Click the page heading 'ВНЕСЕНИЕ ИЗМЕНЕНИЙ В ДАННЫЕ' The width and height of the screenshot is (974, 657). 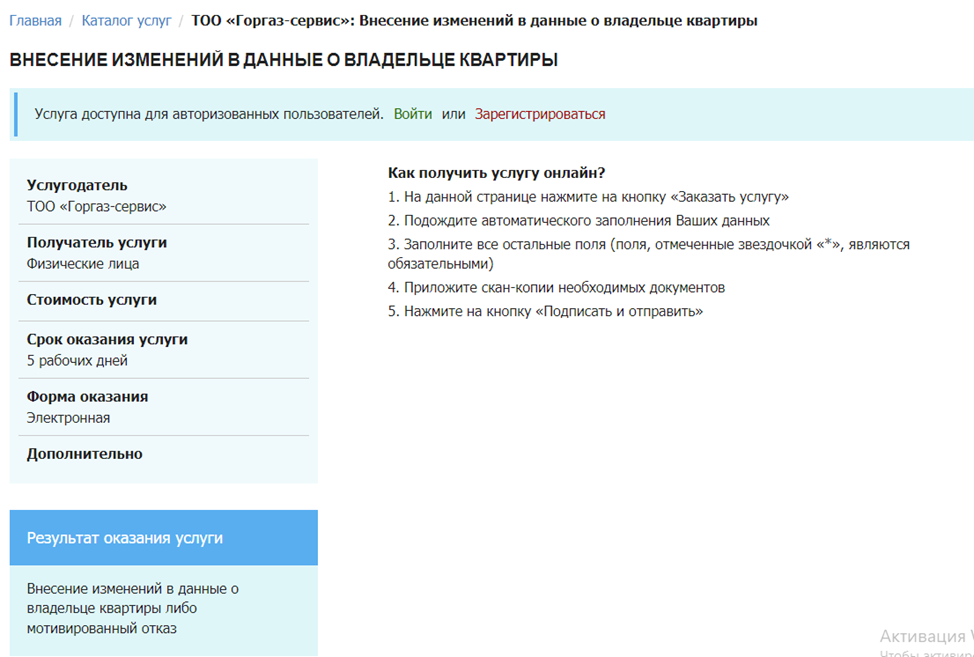(283, 61)
